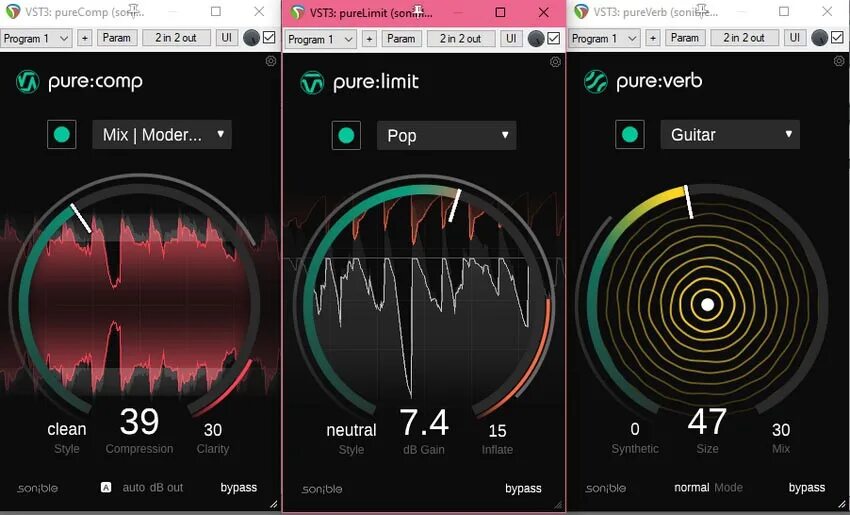Click Inflate value 15 in pure:limit
The height and width of the screenshot is (515, 850).
(497, 431)
